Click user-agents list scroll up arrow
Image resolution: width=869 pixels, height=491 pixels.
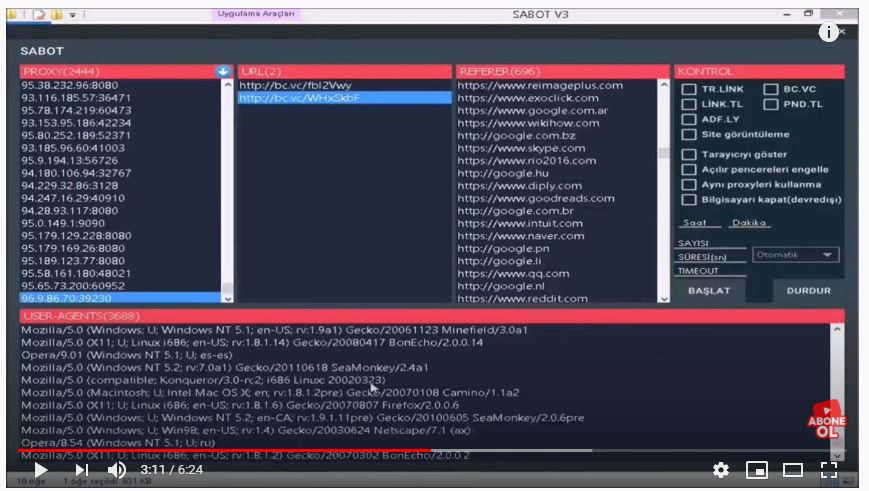(x=837, y=330)
